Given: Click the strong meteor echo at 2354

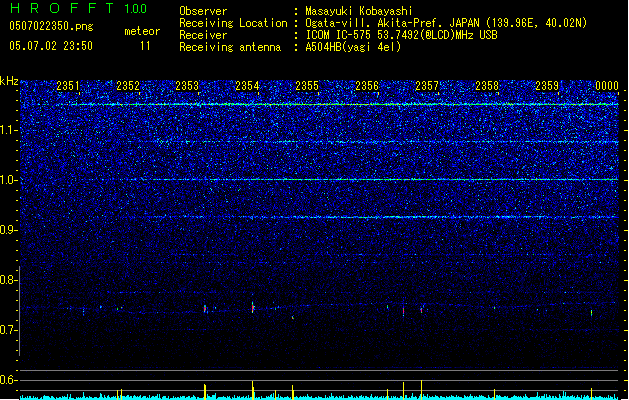Looking at the screenshot, I should tap(253, 308).
